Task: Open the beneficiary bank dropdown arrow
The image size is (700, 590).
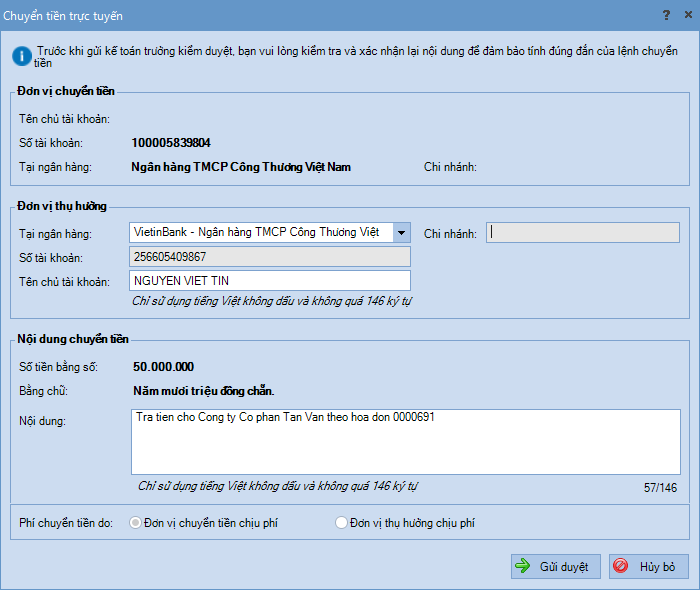Action: (x=401, y=233)
